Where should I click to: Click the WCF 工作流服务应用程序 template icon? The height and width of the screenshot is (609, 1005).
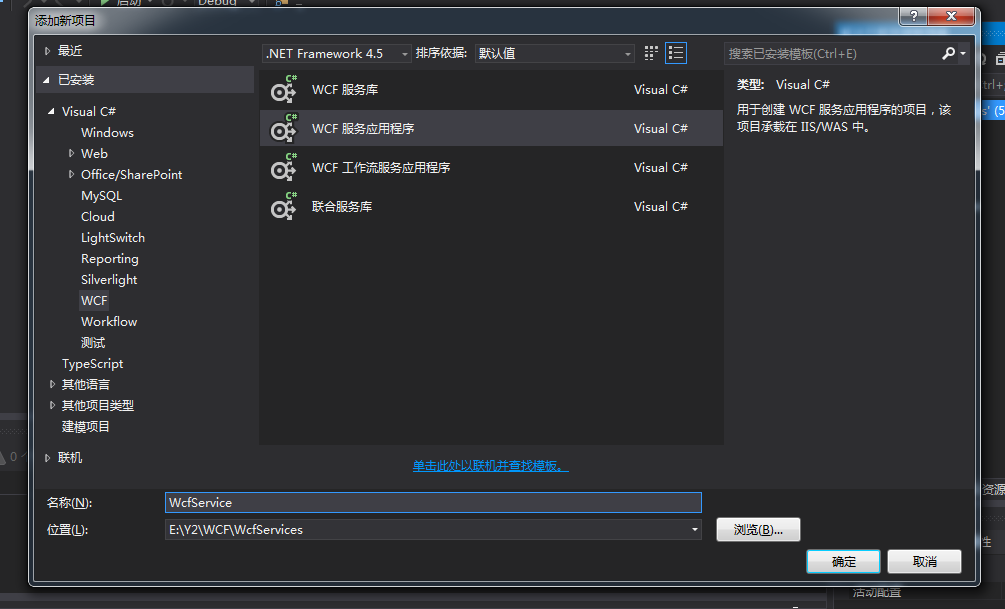283,167
